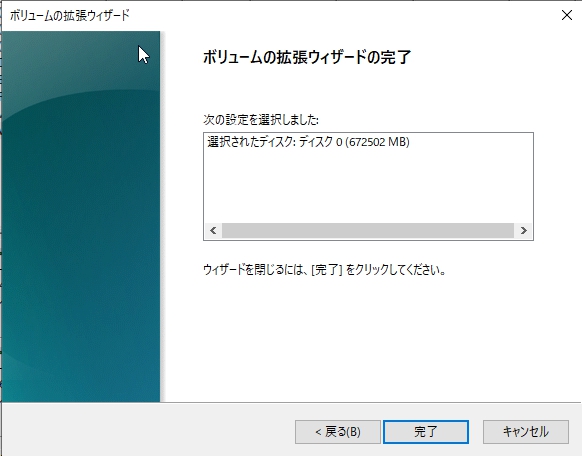The height and width of the screenshot is (456, 582).
Task: Click the right scroll arrow in settings box
Action: [523, 230]
